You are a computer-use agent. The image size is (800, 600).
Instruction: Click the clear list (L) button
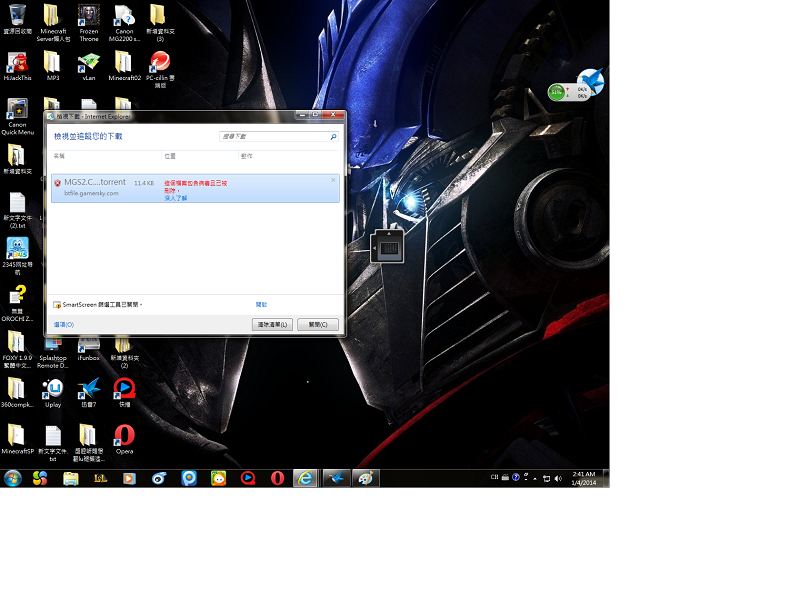[272, 324]
